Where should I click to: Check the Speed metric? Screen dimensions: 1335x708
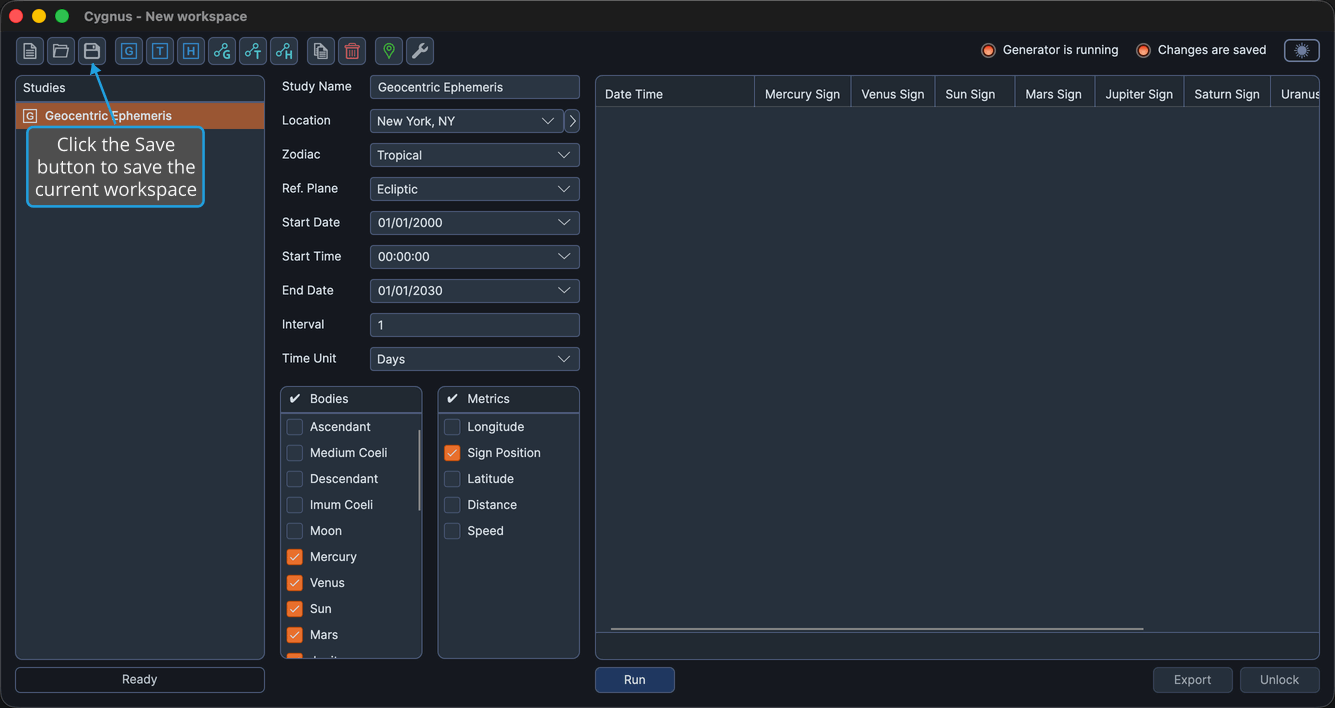click(x=452, y=531)
